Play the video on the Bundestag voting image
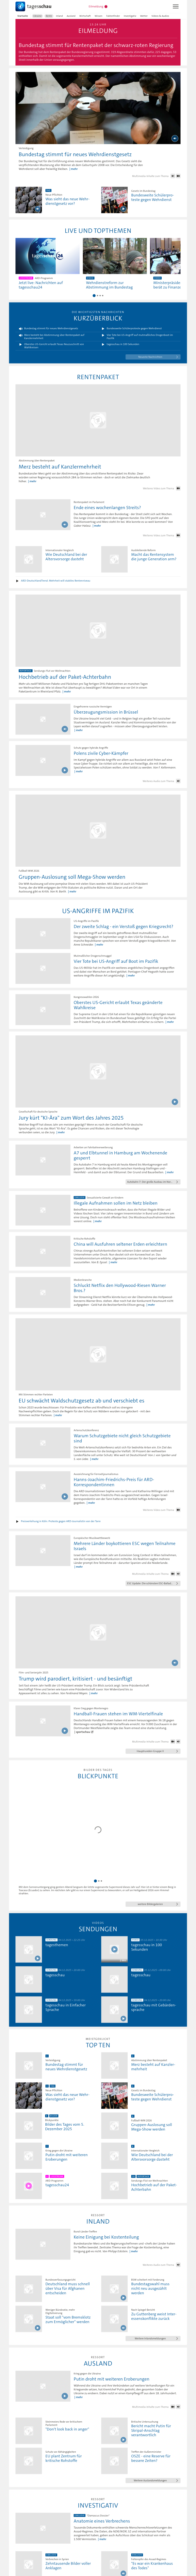The width and height of the screenshot is (196, 2576). pos(174,138)
